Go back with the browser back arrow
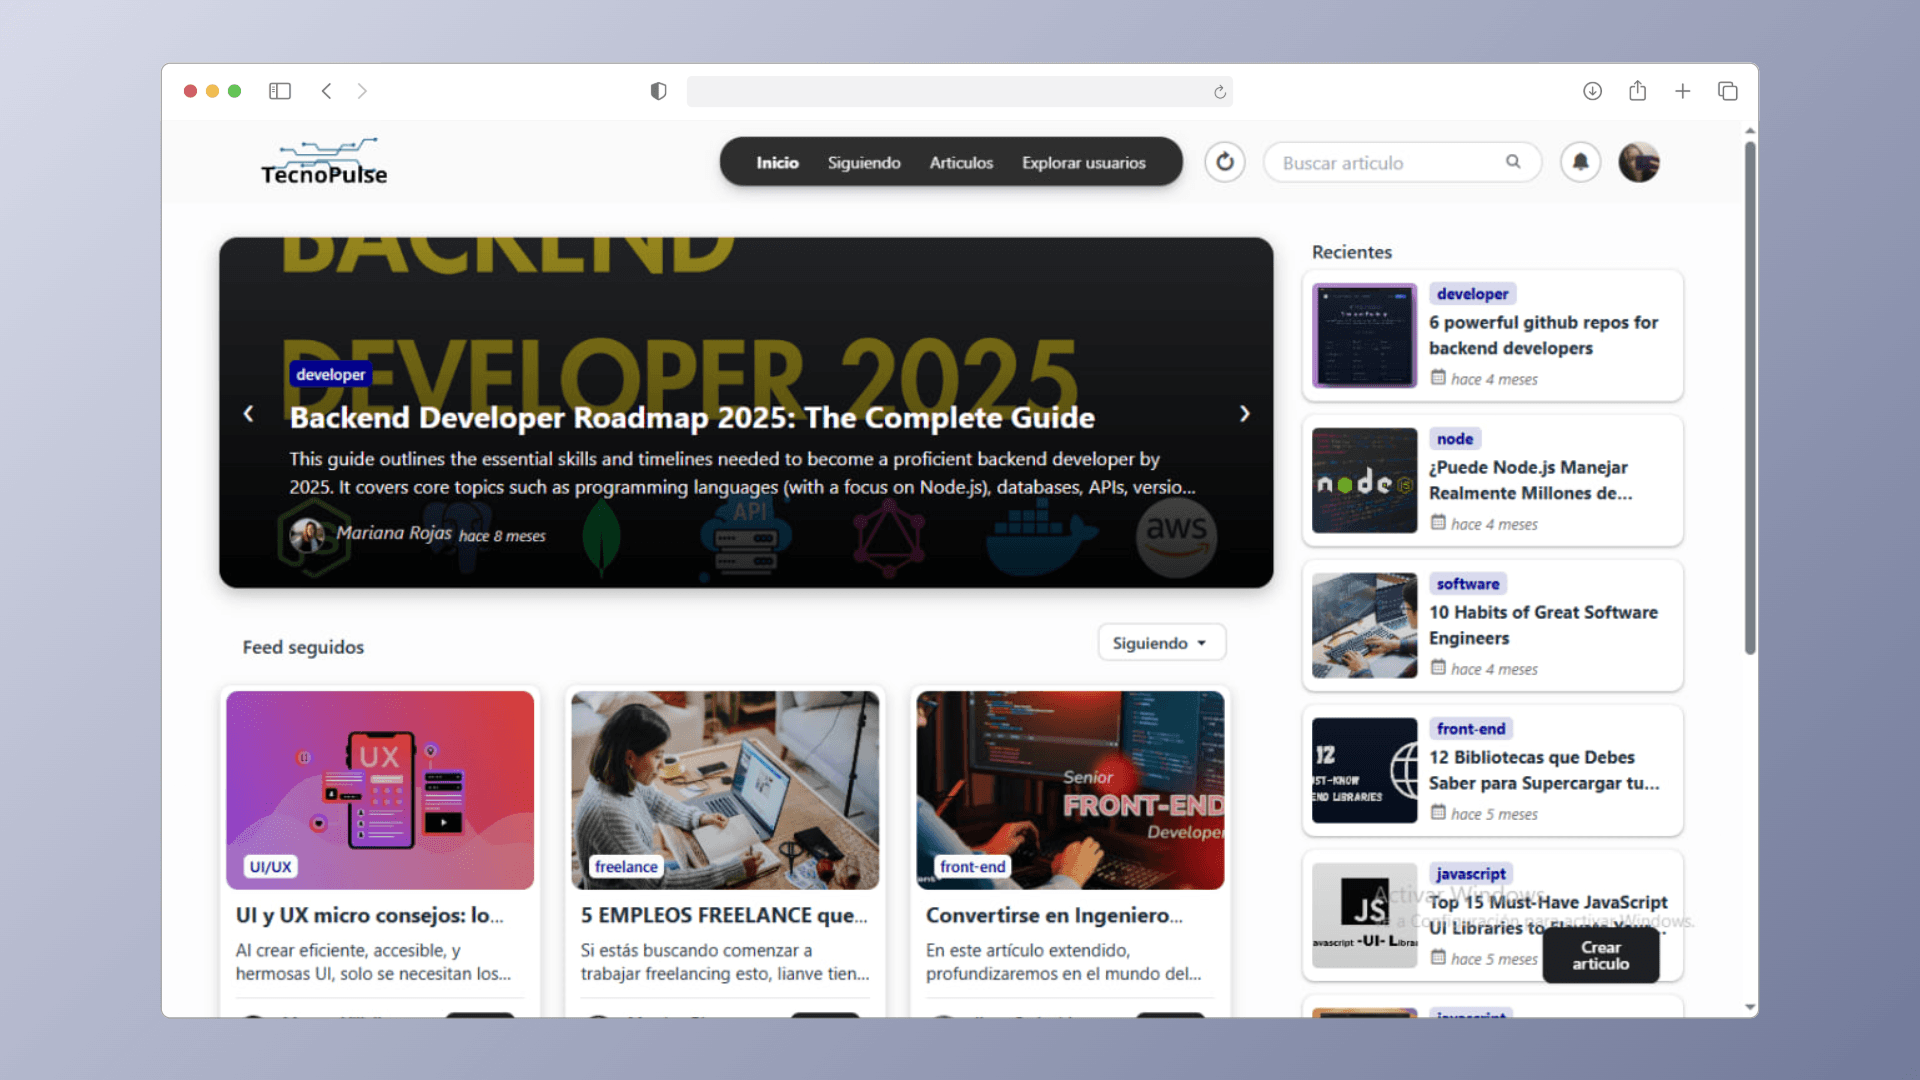The width and height of the screenshot is (1920, 1080). (326, 91)
